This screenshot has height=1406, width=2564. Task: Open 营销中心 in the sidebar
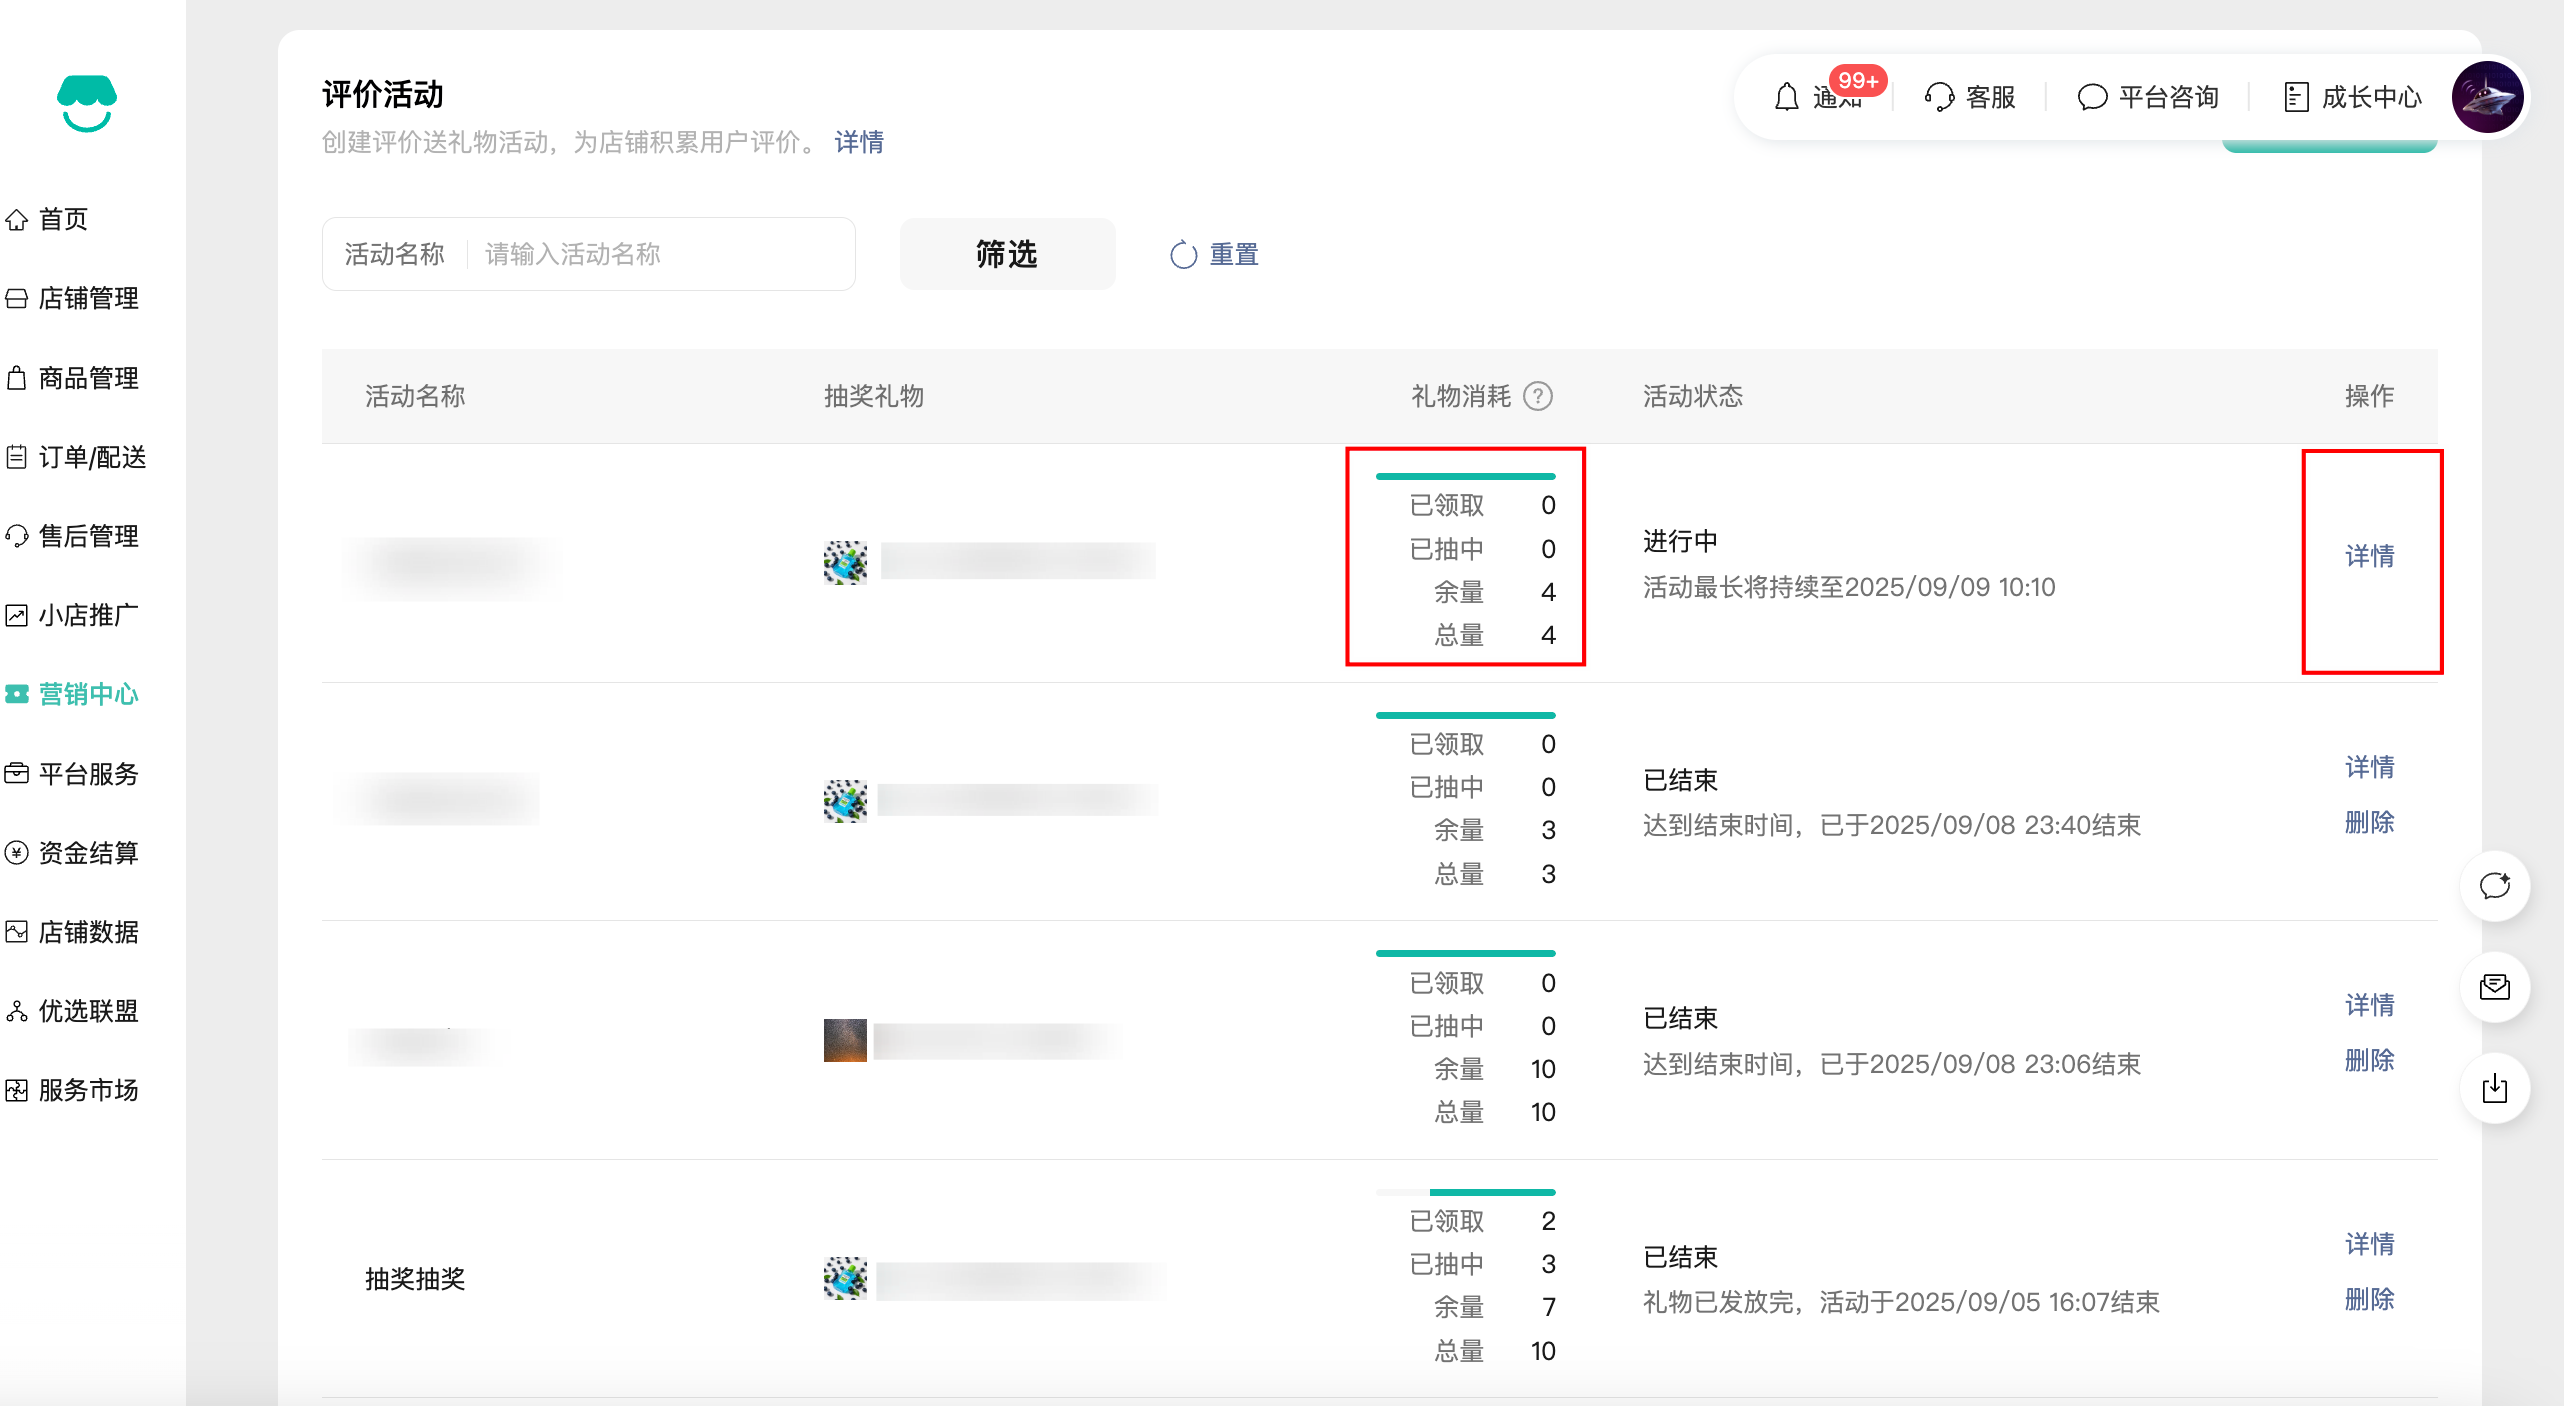tap(87, 694)
